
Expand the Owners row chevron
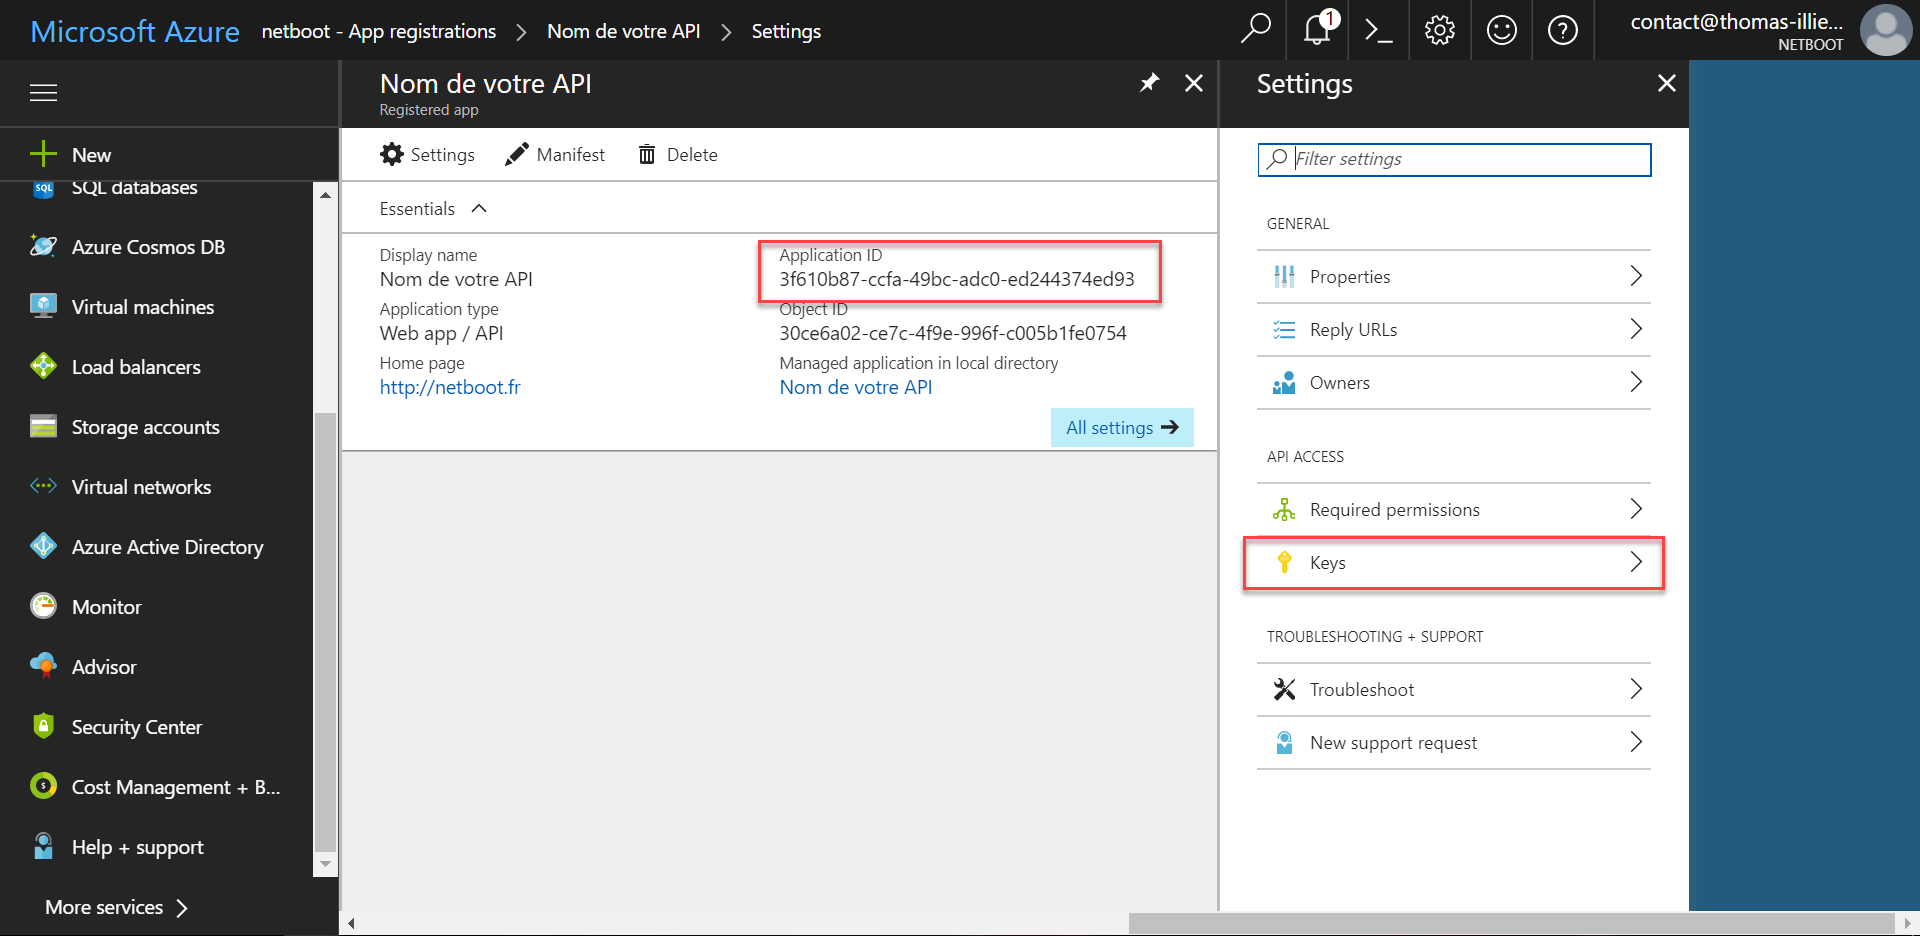tap(1636, 382)
